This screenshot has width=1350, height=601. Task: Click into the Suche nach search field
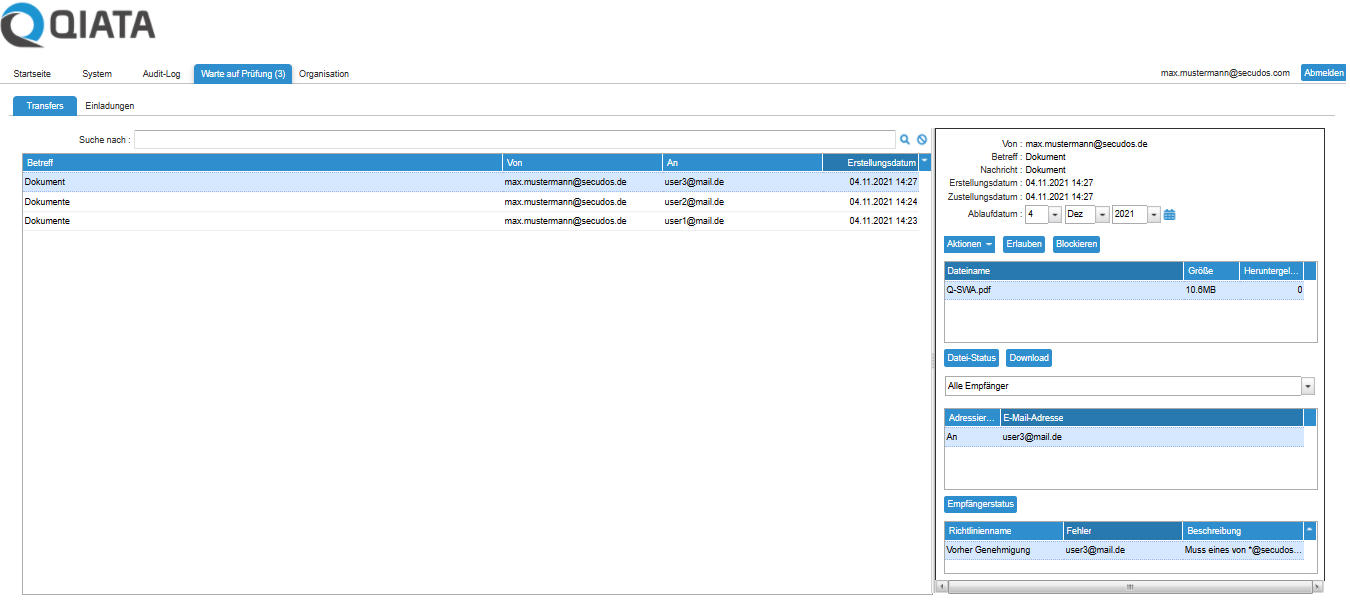coord(515,140)
